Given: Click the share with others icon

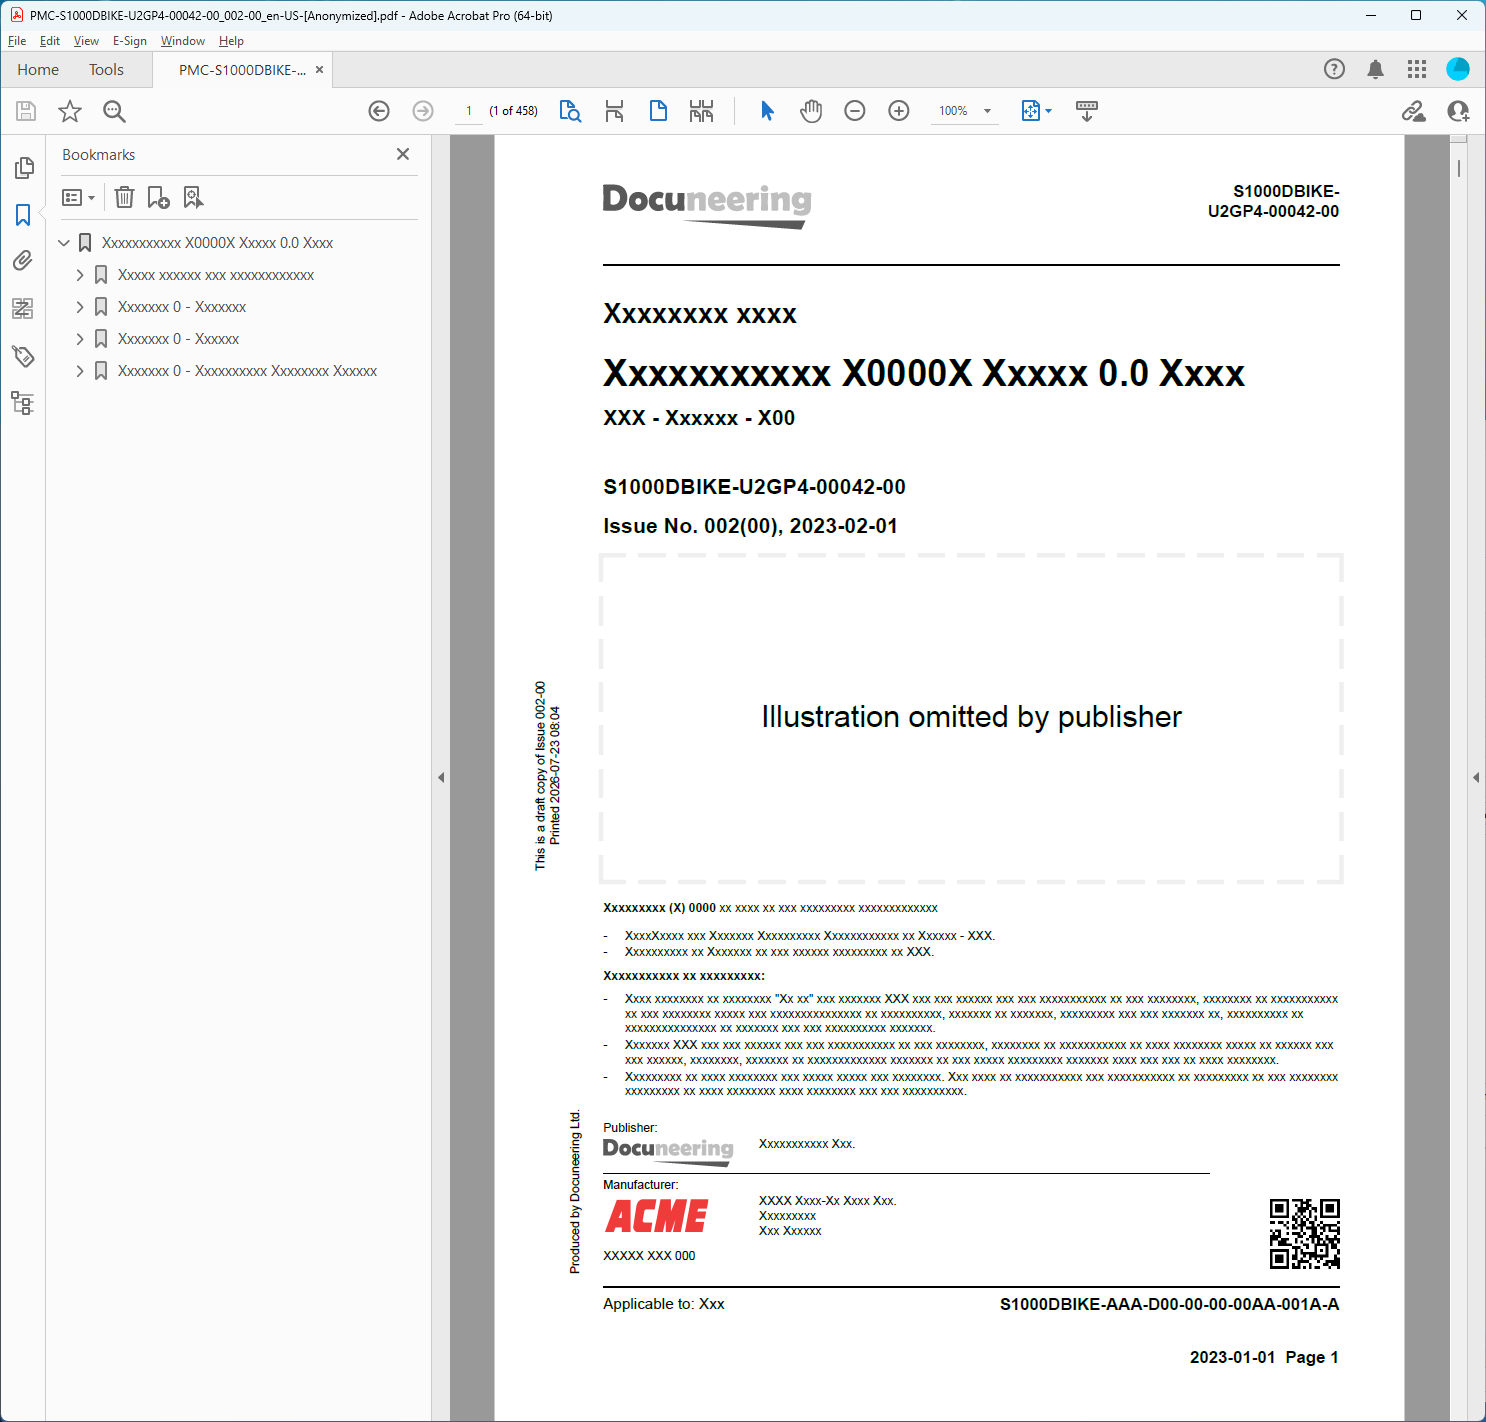Looking at the screenshot, I should pyautogui.click(x=1458, y=111).
